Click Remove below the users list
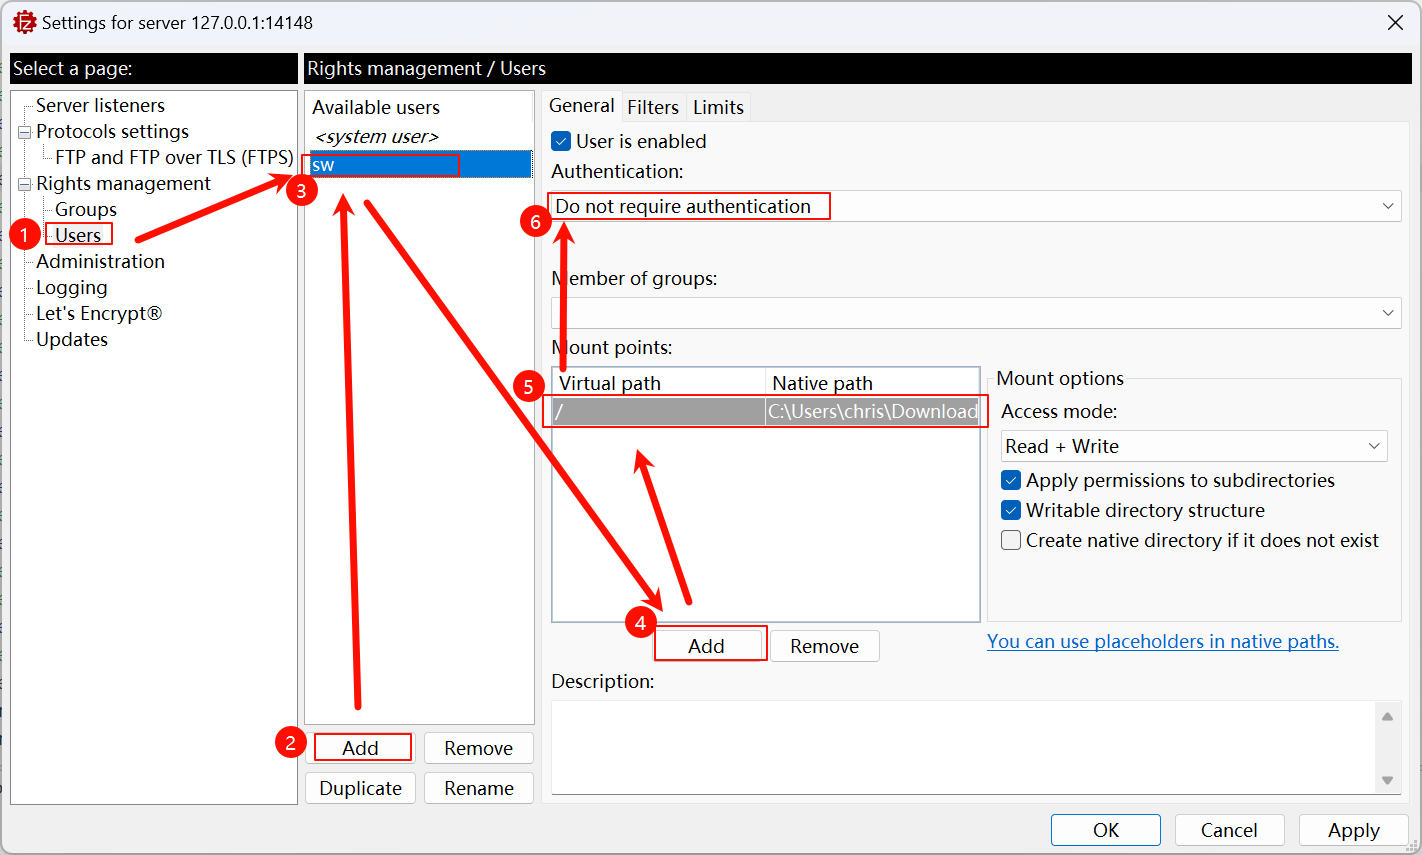This screenshot has height=855, width=1422. click(x=478, y=748)
